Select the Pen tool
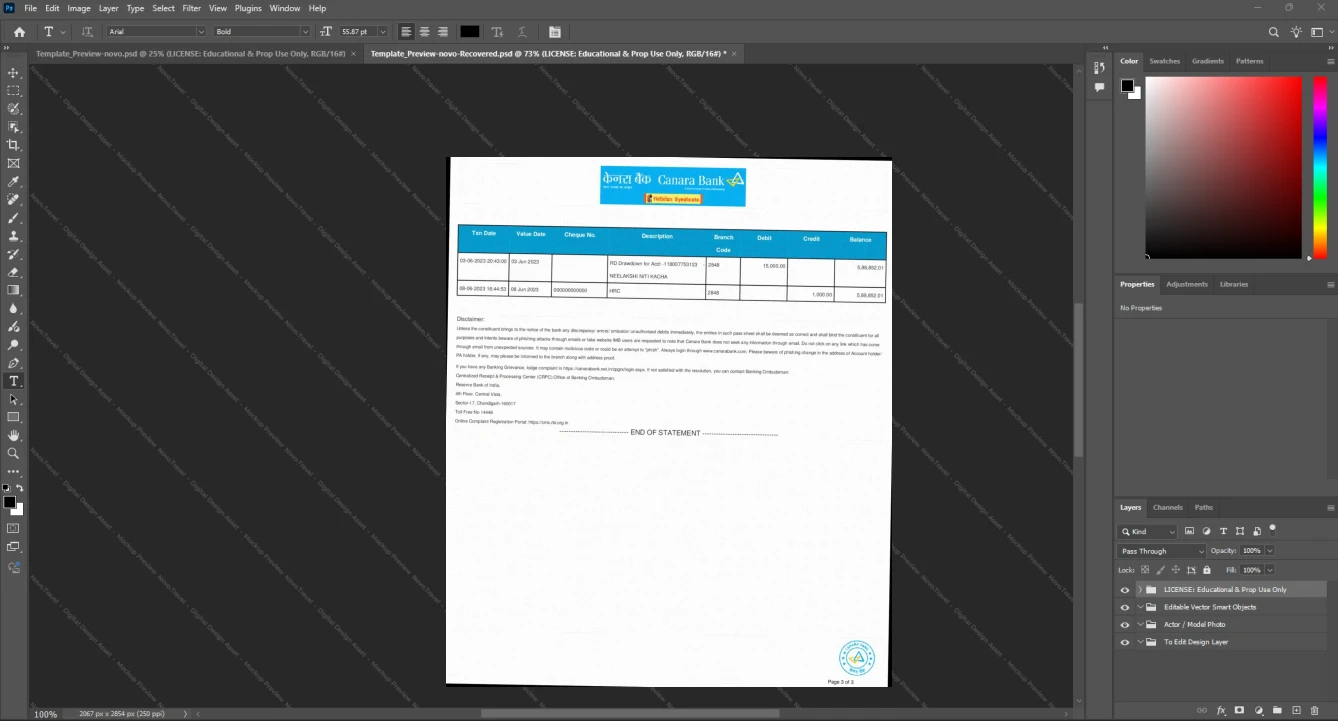This screenshot has width=1338, height=721. (x=13, y=363)
